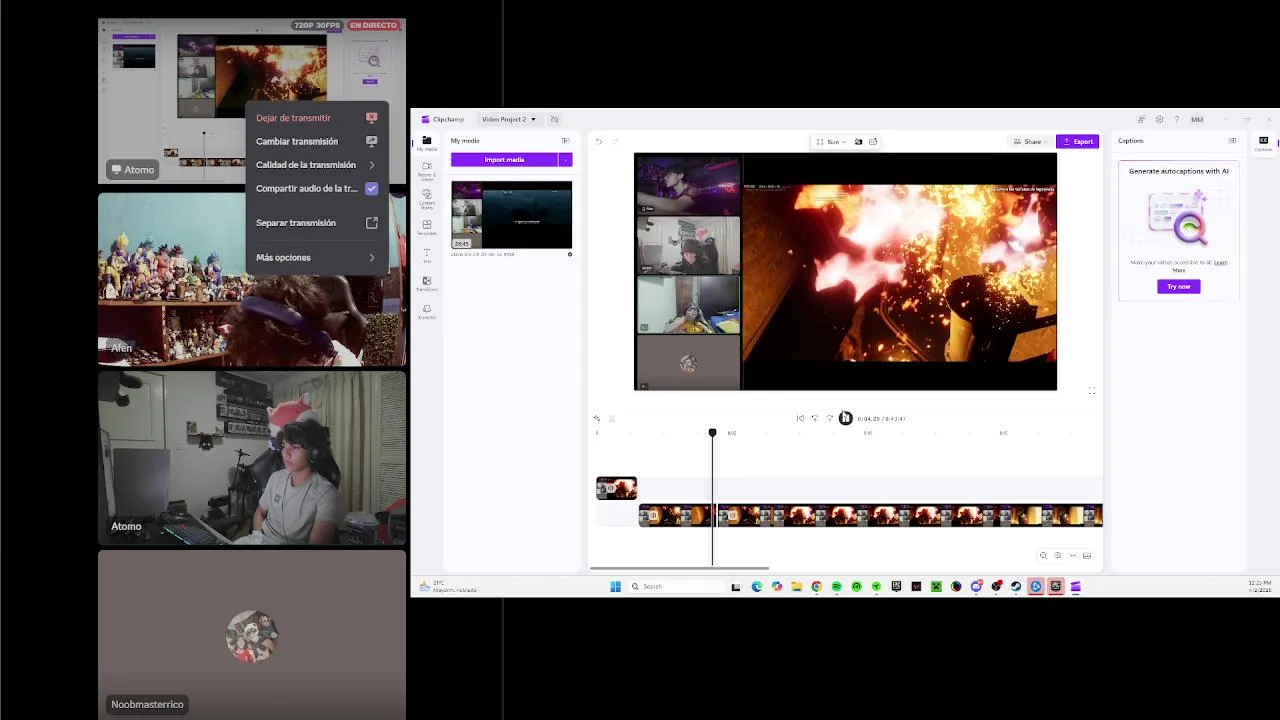Open Captions tab icon on right sidebar
Image resolution: width=1280 pixels, height=720 pixels.
pyautogui.click(x=1263, y=143)
